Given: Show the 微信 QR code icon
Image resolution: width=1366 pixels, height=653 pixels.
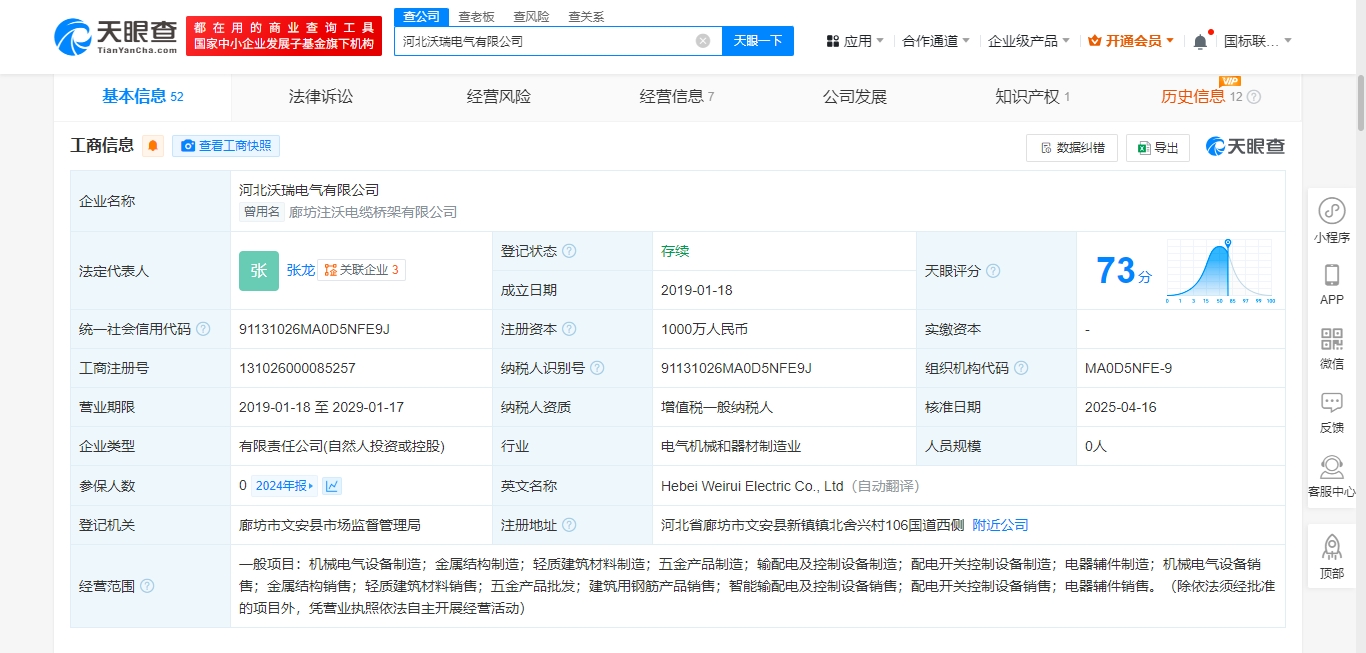Looking at the screenshot, I should (1332, 349).
